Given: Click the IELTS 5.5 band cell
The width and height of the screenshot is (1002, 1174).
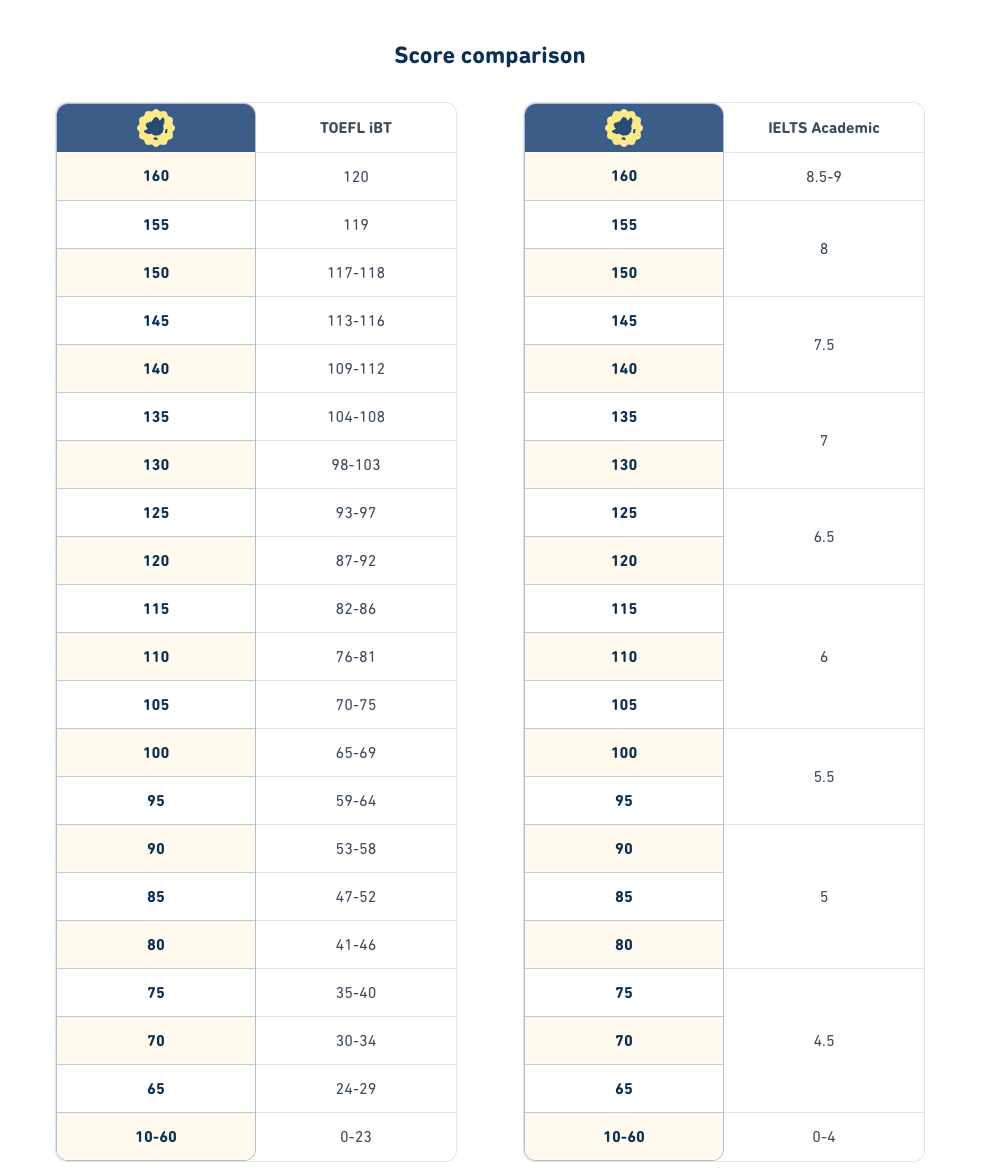Looking at the screenshot, I should (824, 777).
